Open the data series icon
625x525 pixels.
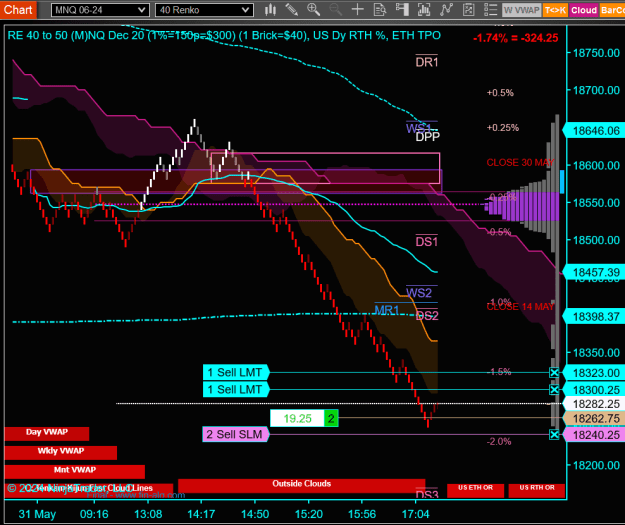pyautogui.click(x=424, y=10)
